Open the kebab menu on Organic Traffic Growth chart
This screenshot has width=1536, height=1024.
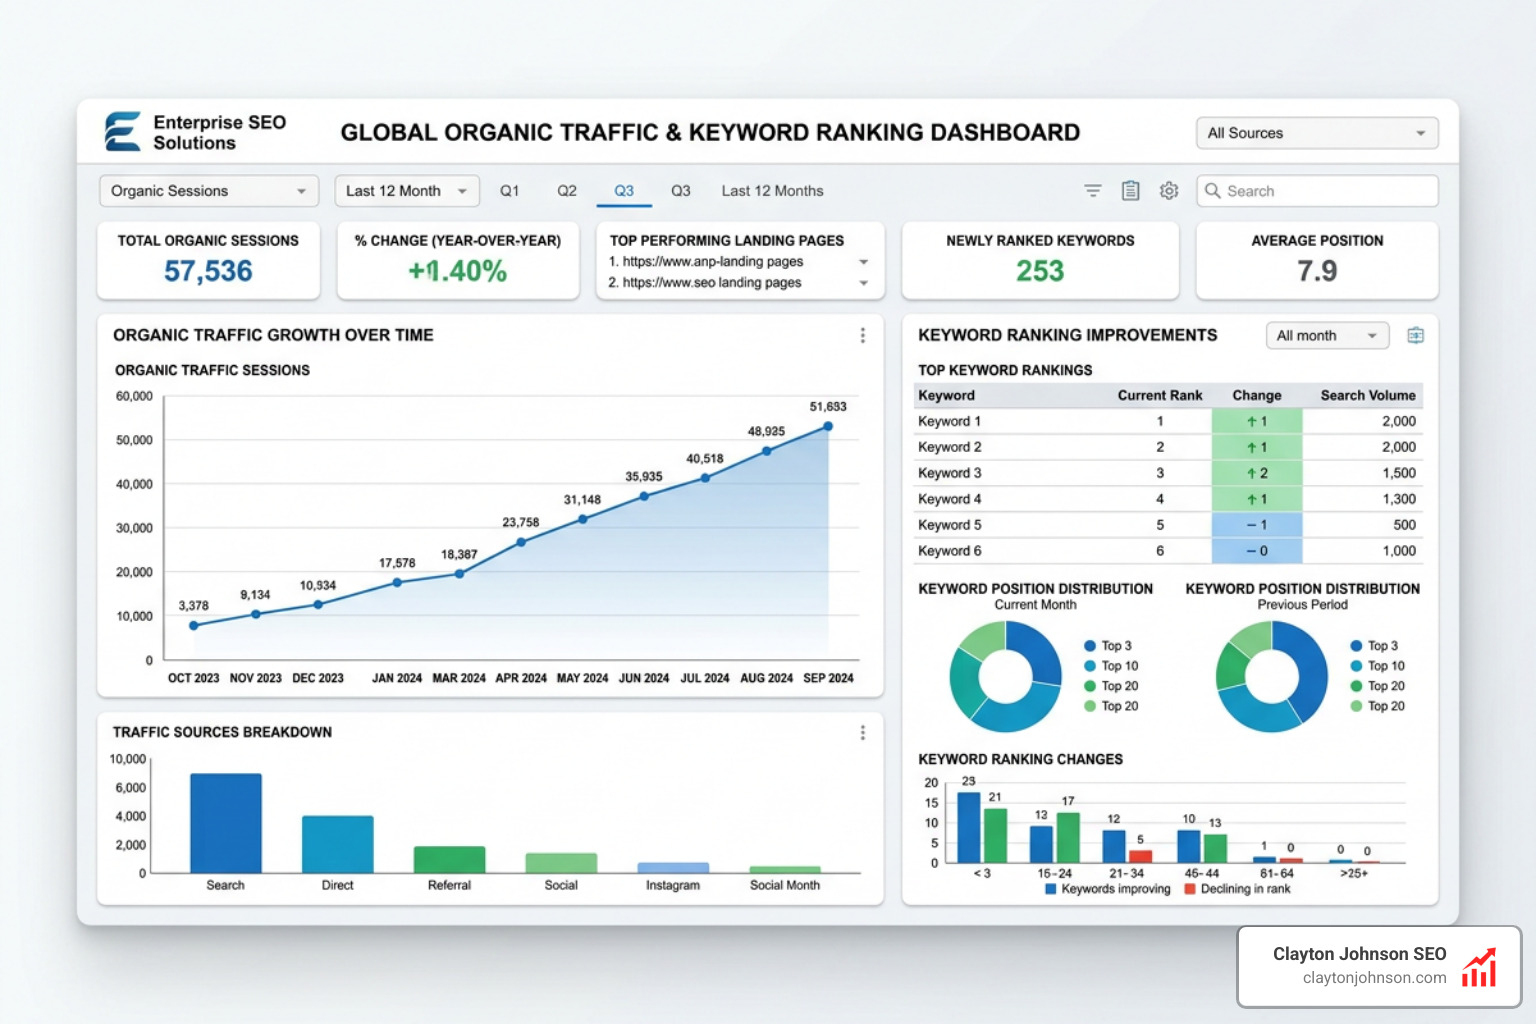pyautogui.click(x=862, y=335)
